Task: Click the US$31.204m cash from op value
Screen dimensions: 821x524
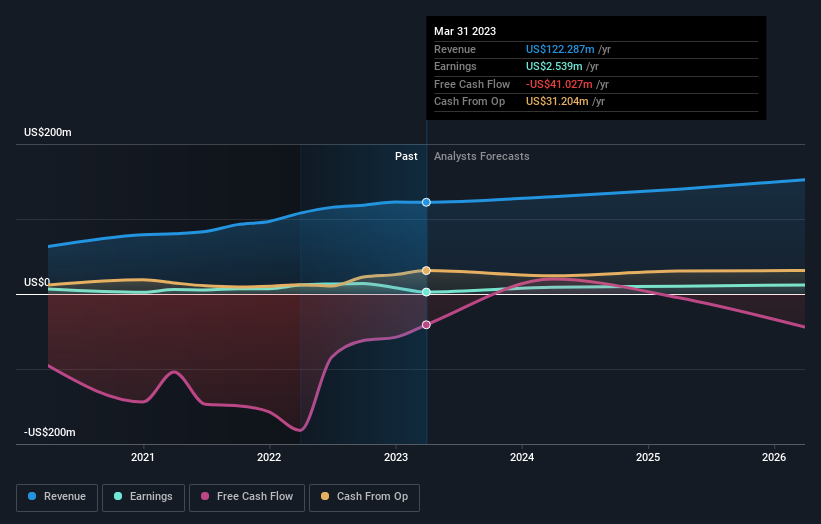Action: (557, 102)
